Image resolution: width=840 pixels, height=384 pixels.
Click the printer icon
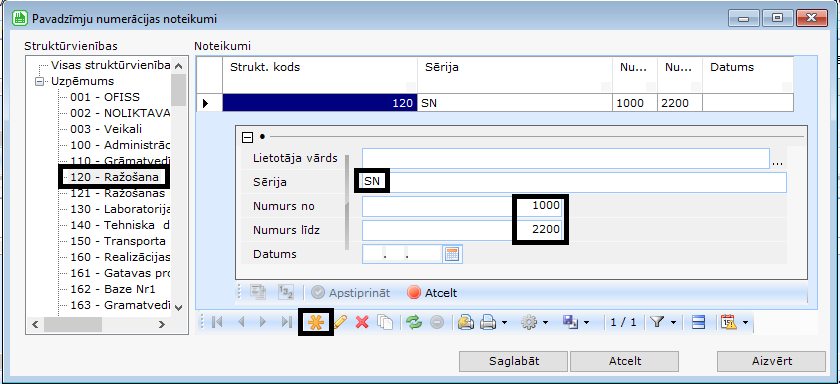click(x=488, y=322)
